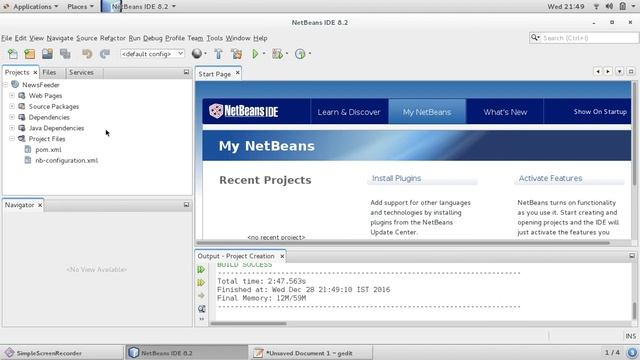Open the Learn & Discover tab
The height and width of the screenshot is (360, 640).
coord(349,112)
